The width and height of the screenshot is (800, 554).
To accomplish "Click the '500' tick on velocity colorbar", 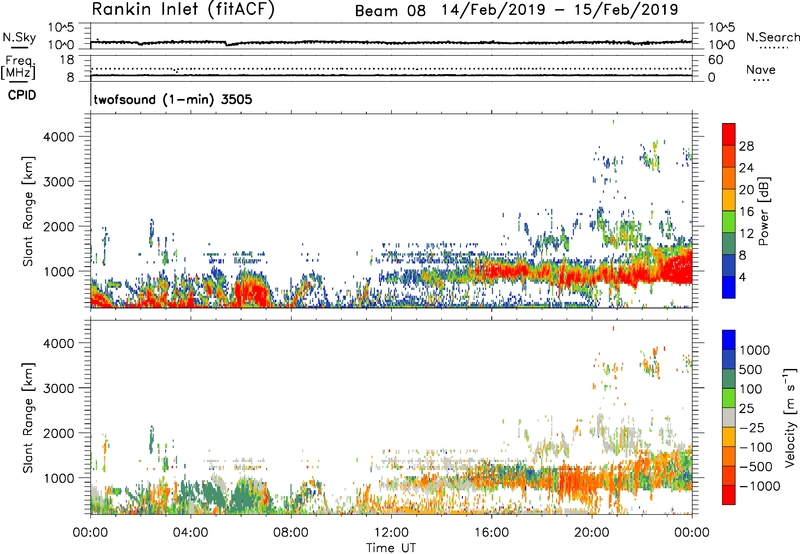I will [x=751, y=370].
